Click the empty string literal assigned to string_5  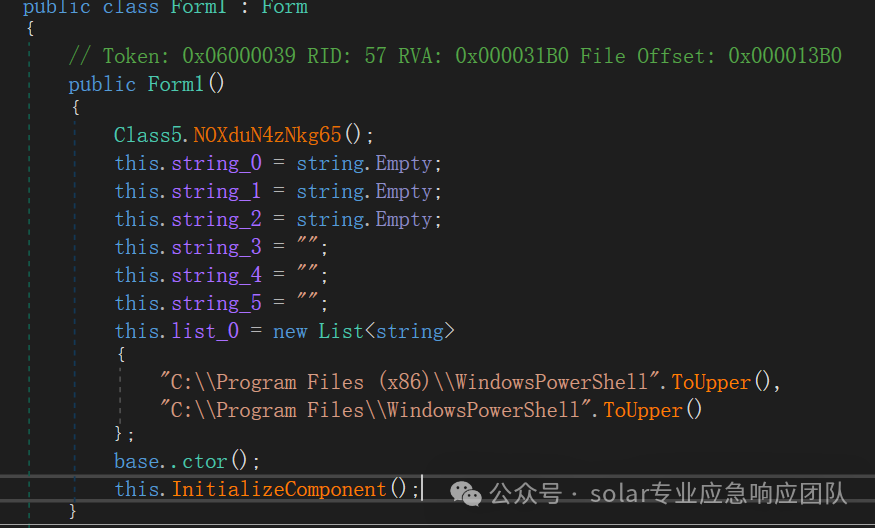click(x=307, y=299)
